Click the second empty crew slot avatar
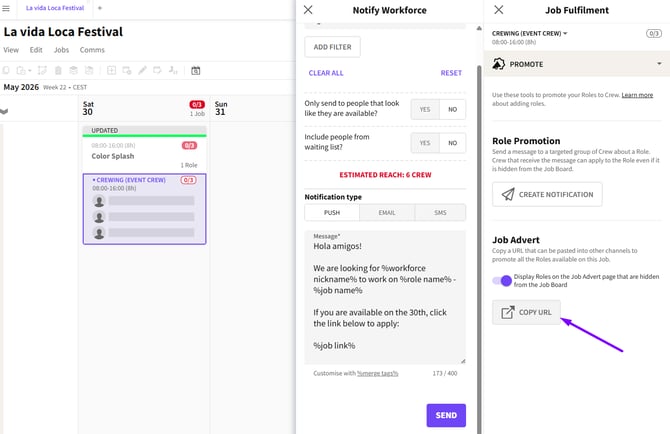Viewport: 670px width, 434px height. pos(99,217)
